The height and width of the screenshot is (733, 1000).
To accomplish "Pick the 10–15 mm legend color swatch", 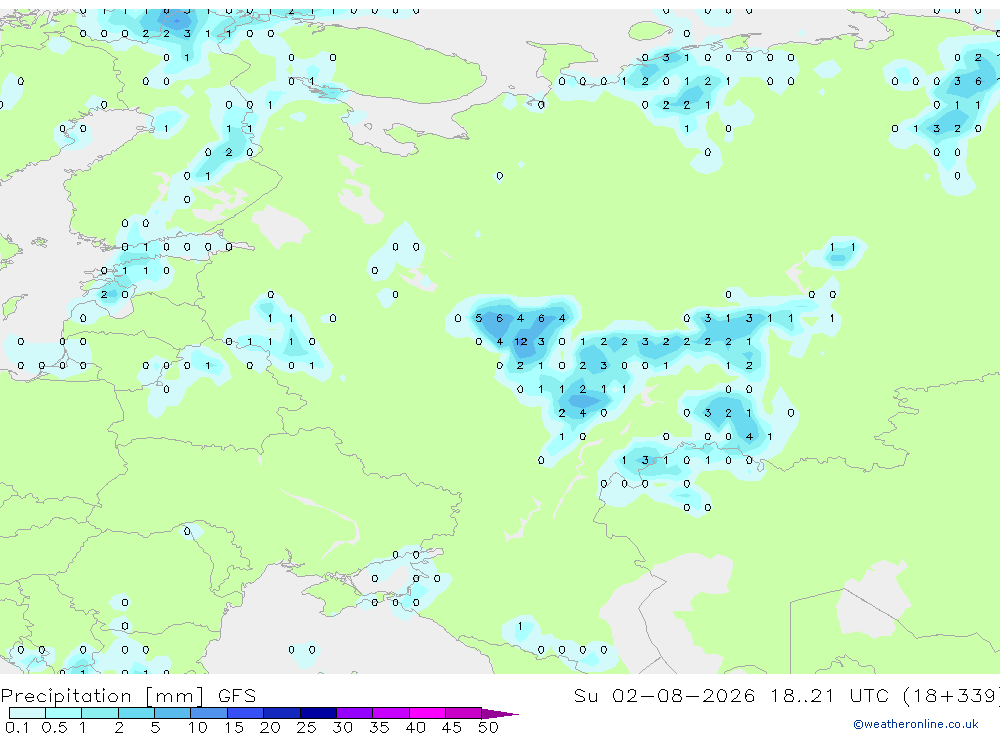I will pos(209,713).
